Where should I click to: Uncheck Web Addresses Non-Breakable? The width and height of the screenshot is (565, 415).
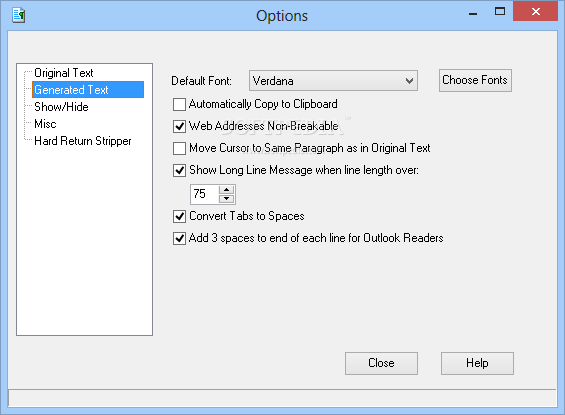pos(179,126)
